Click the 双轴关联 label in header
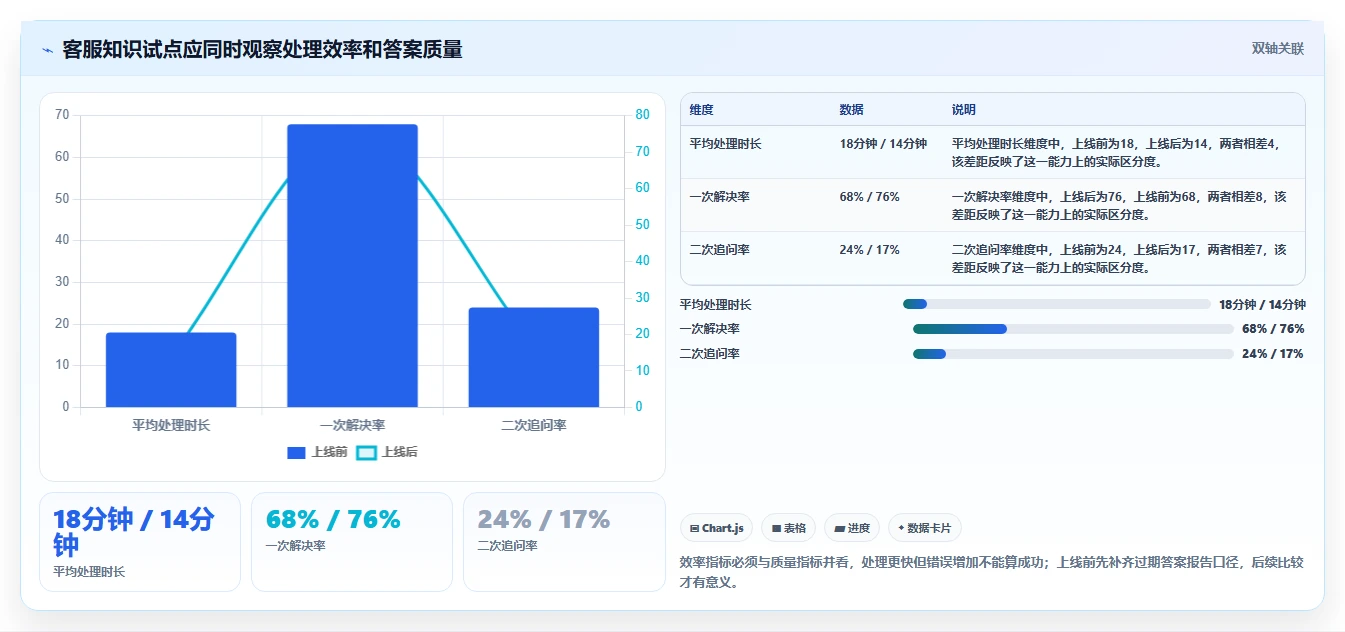This screenshot has height=632, width=1345. coord(1277,49)
